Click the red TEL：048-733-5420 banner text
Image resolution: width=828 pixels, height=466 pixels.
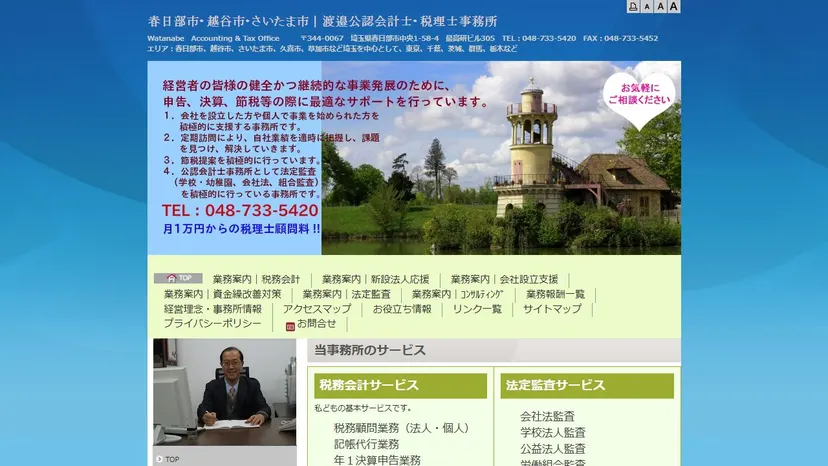[240, 210]
